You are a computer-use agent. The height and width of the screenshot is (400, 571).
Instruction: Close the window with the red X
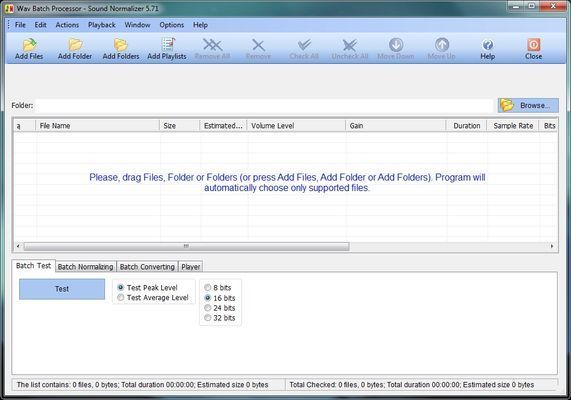[x=553, y=6]
